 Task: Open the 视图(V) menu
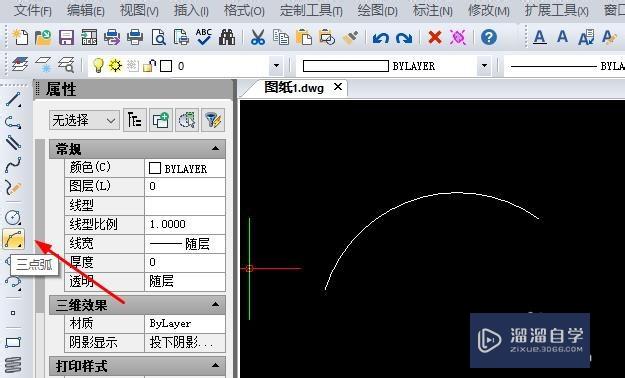(x=139, y=10)
